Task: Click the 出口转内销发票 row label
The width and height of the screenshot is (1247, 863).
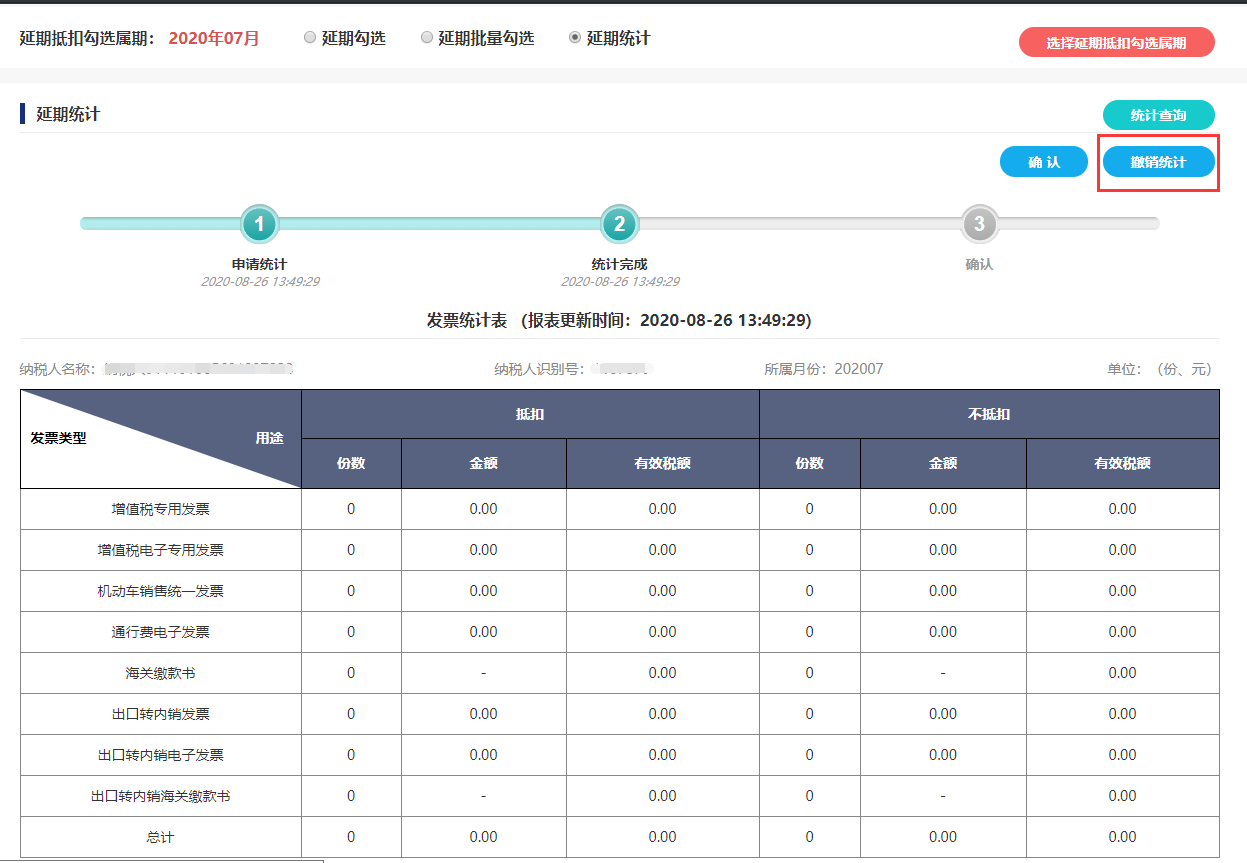Action: coord(161,714)
